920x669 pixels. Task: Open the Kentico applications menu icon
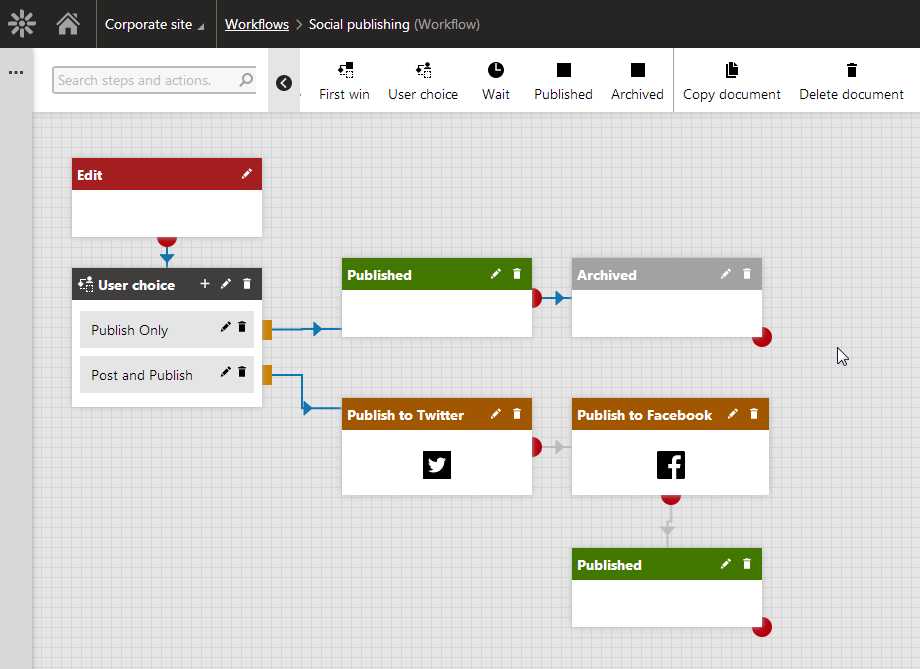point(21,22)
